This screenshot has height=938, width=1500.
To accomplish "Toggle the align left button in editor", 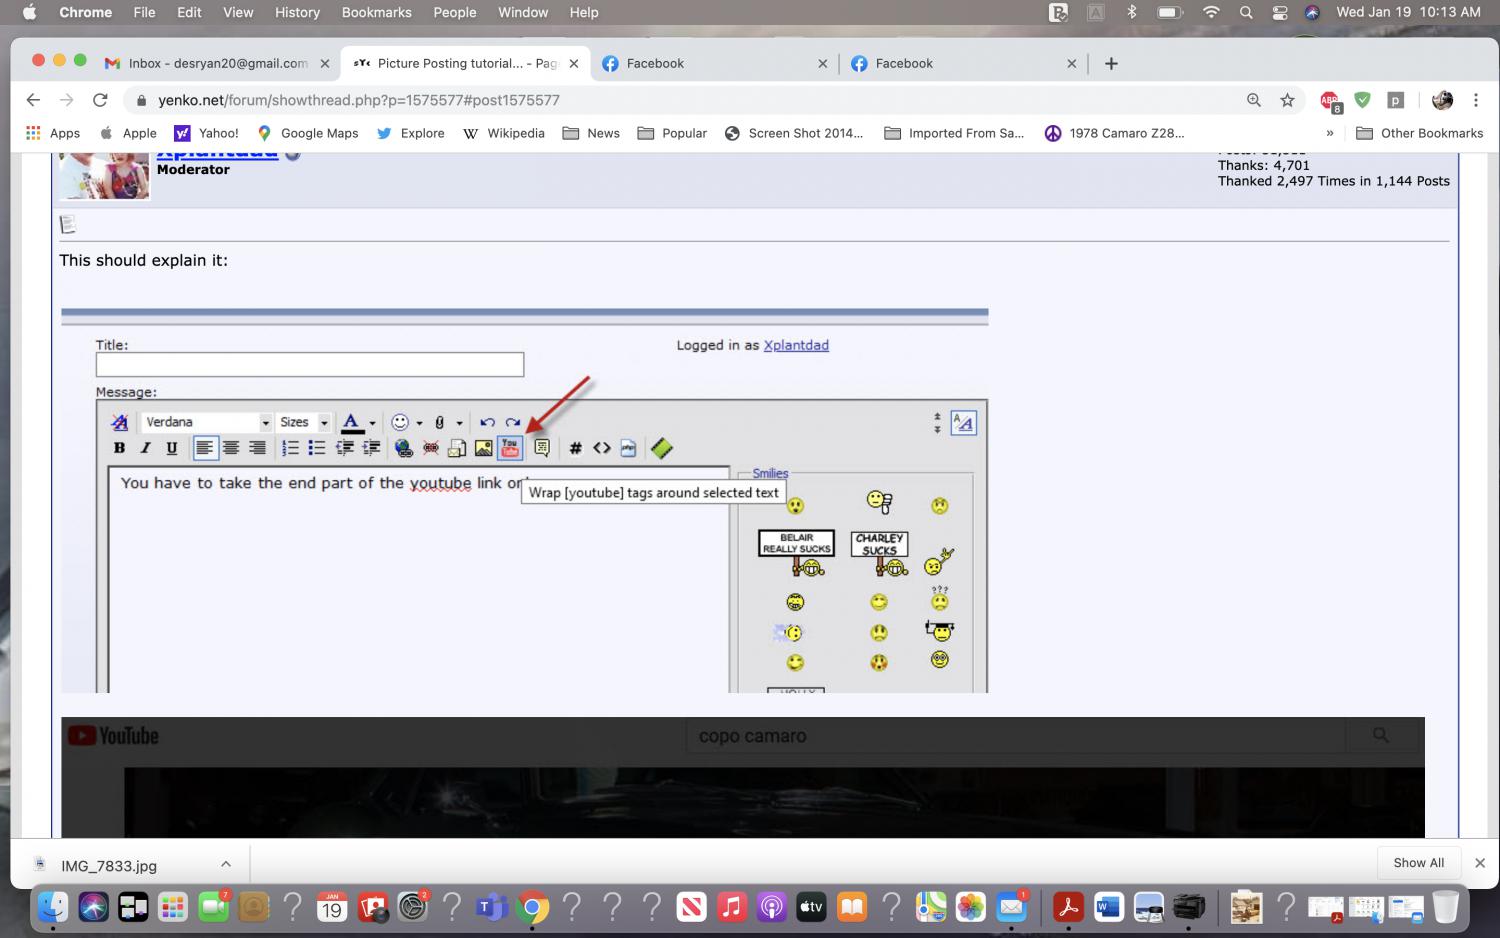I will coord(204,448).
